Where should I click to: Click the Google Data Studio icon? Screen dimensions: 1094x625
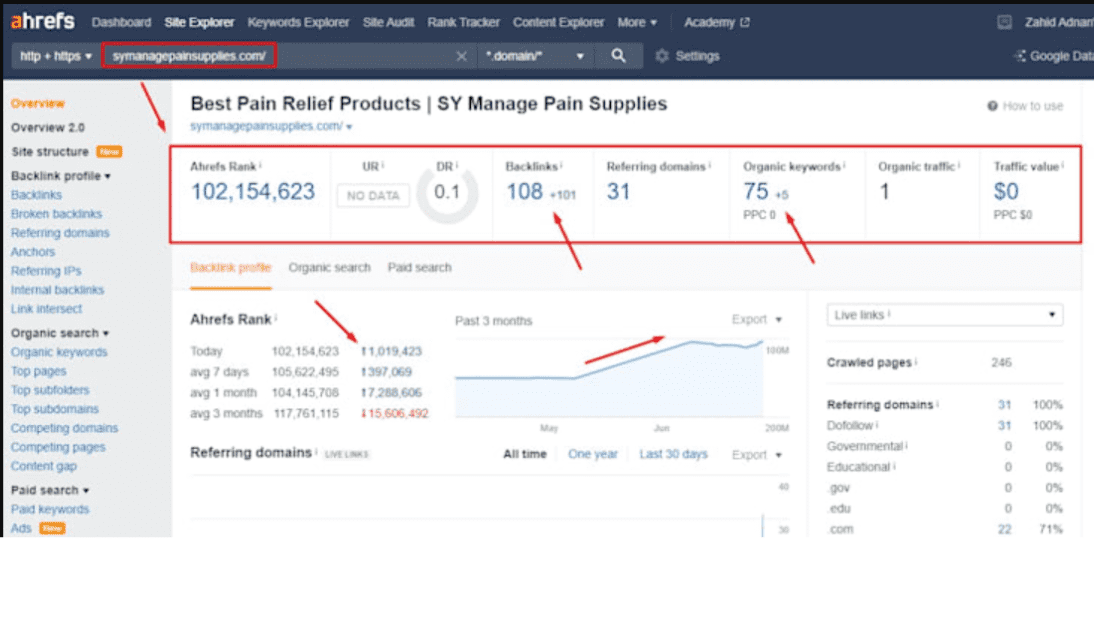click(x=1020, y=56)
